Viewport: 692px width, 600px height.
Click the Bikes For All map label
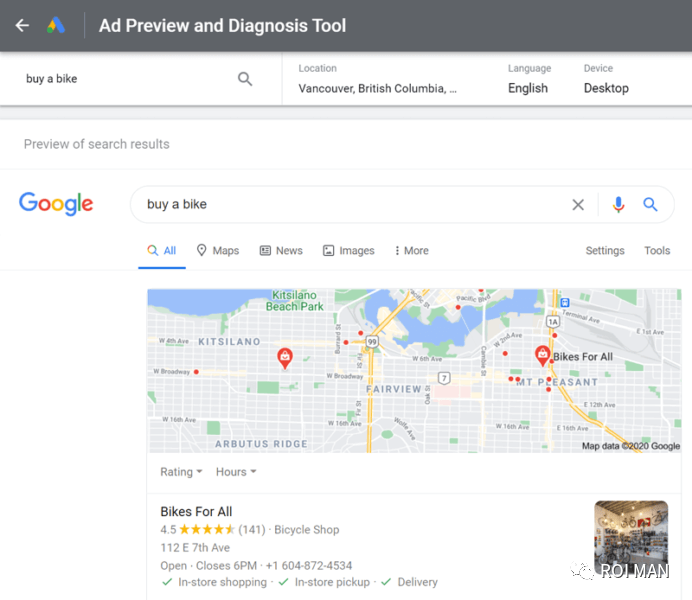(x=583, y=357)
